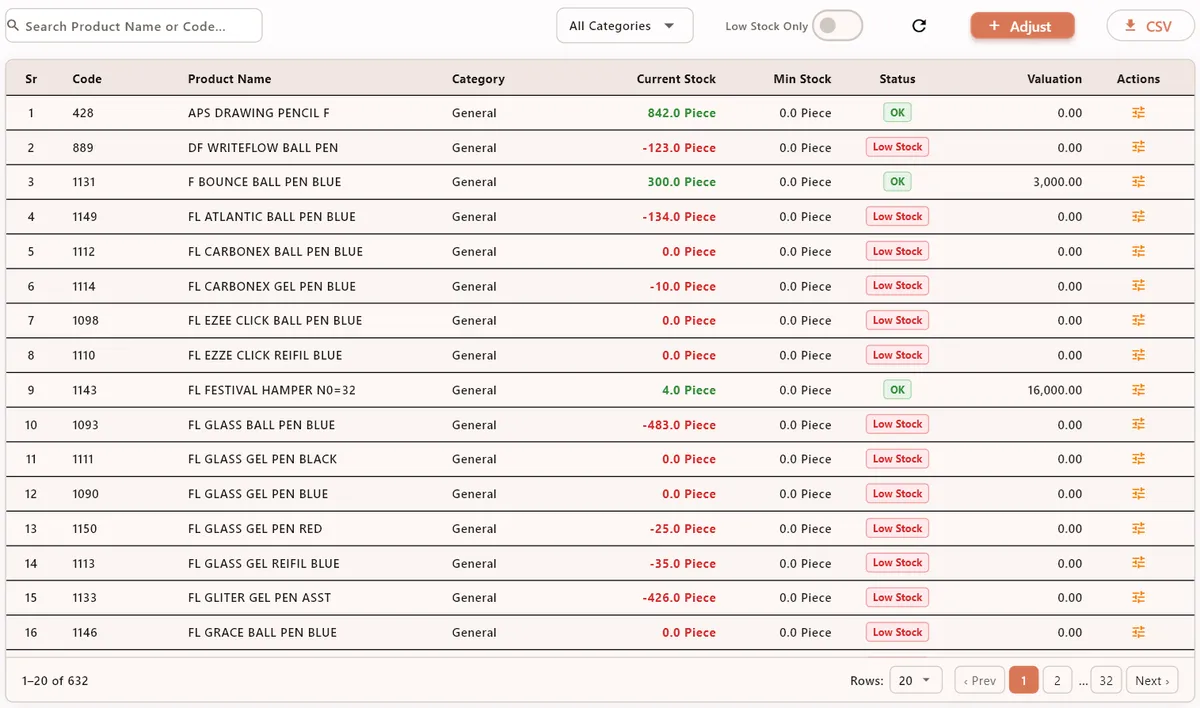Enable the Low Stock Only switch
This screenshot has height=708, width=1200.
click(838, 26)
